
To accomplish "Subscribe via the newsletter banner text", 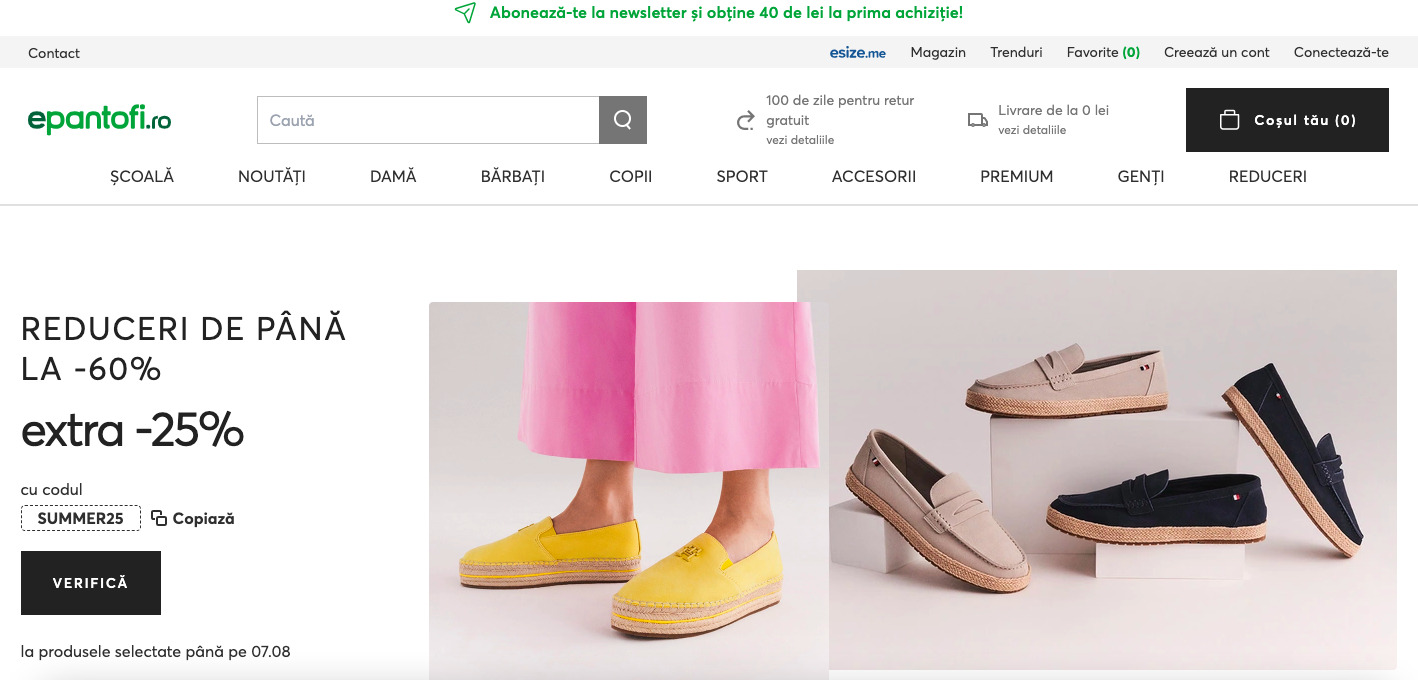I will click(x=726, y=13).
